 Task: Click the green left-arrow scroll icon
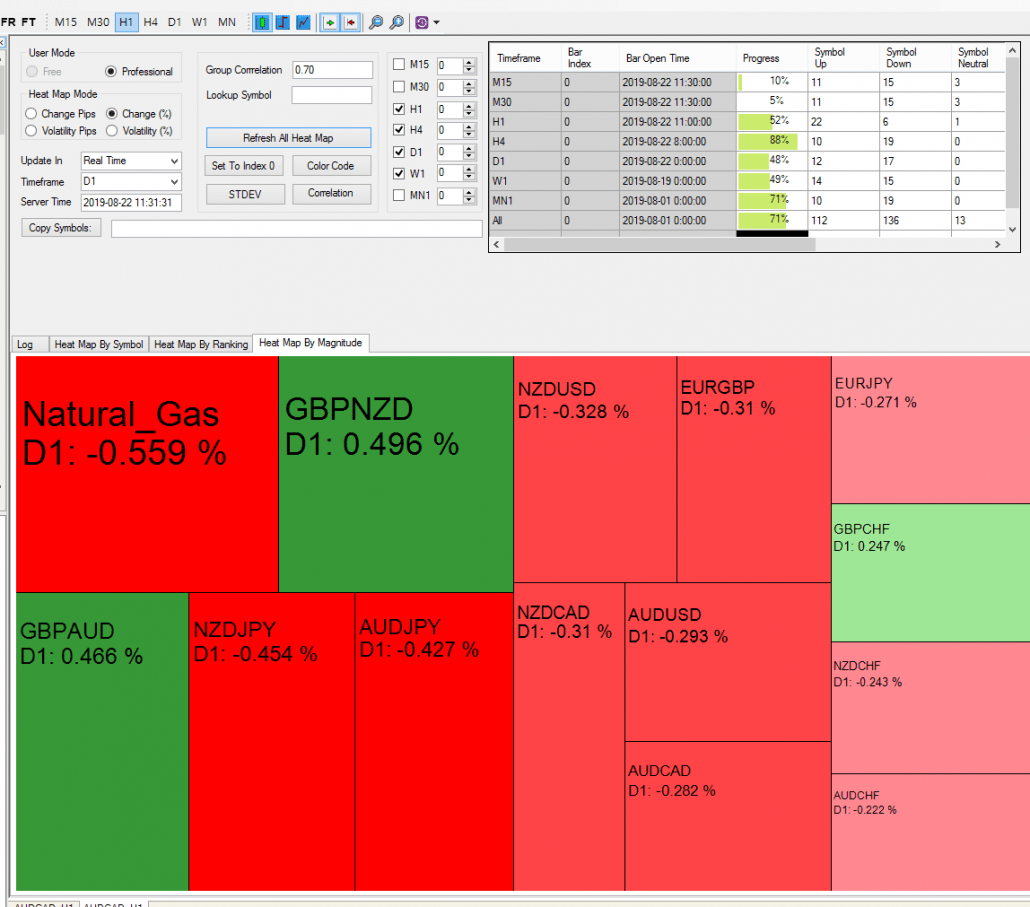[x=329, y=22]
